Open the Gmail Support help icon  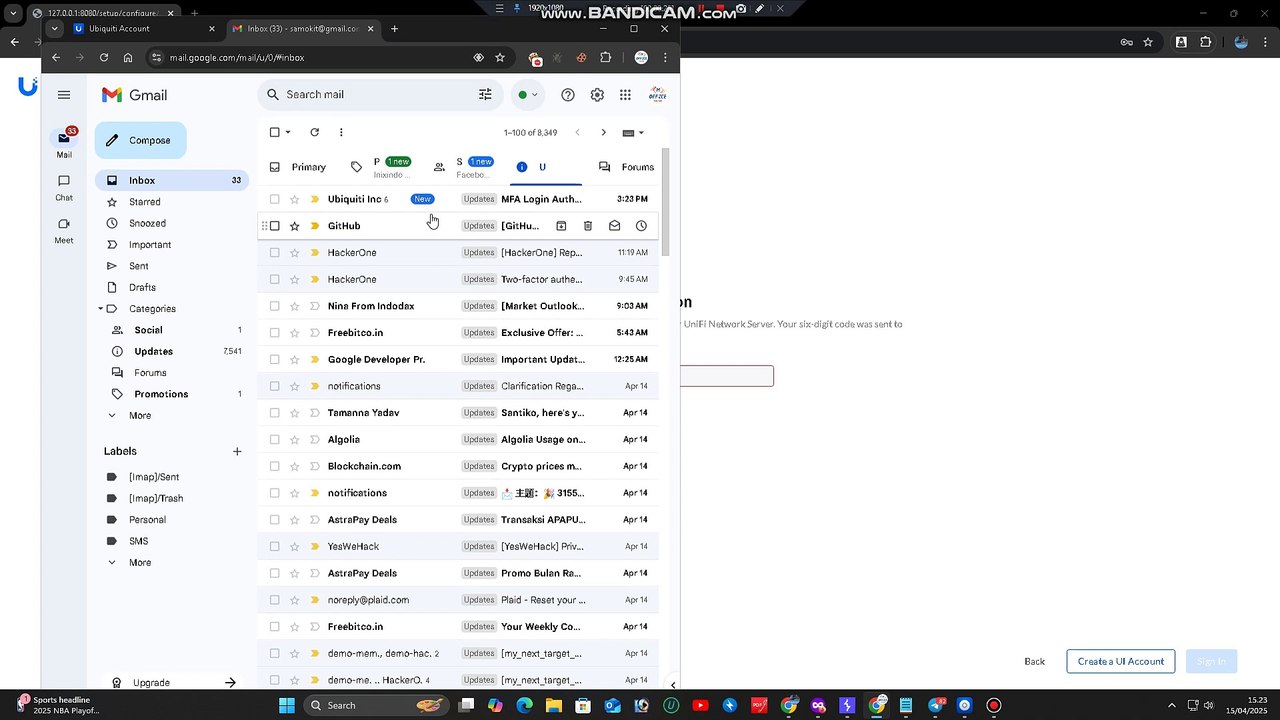pos(568,95)
